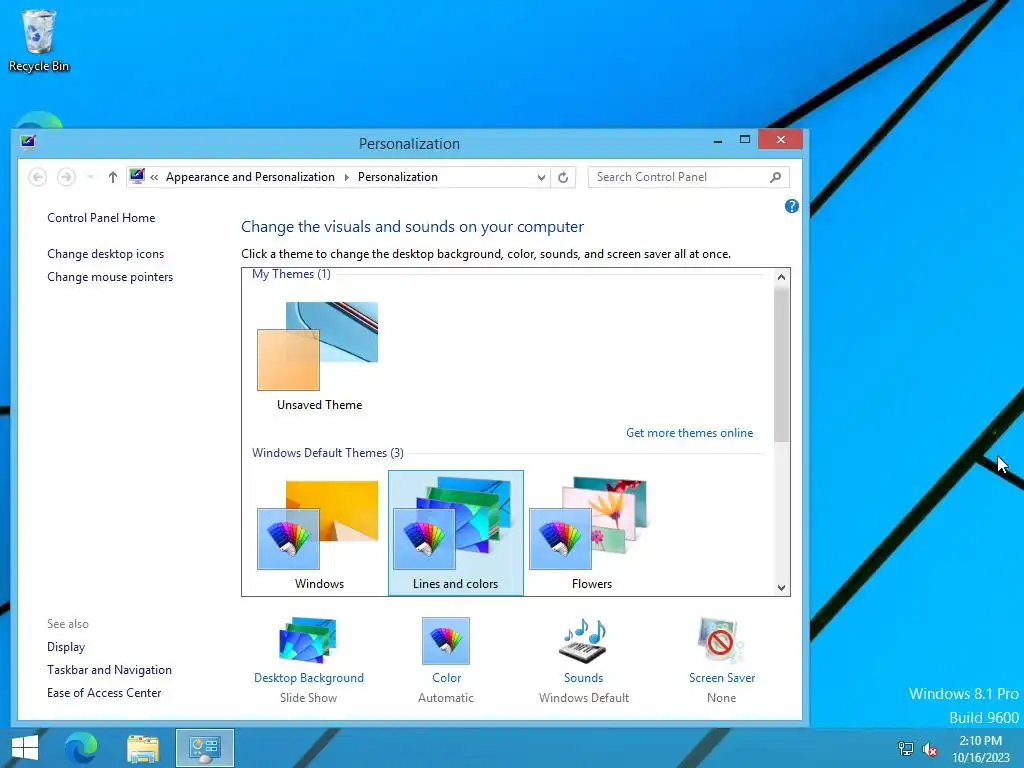Click the search magnifier icon
Image resolution: width=1024 pixels, height=768 pixels.
775,177
